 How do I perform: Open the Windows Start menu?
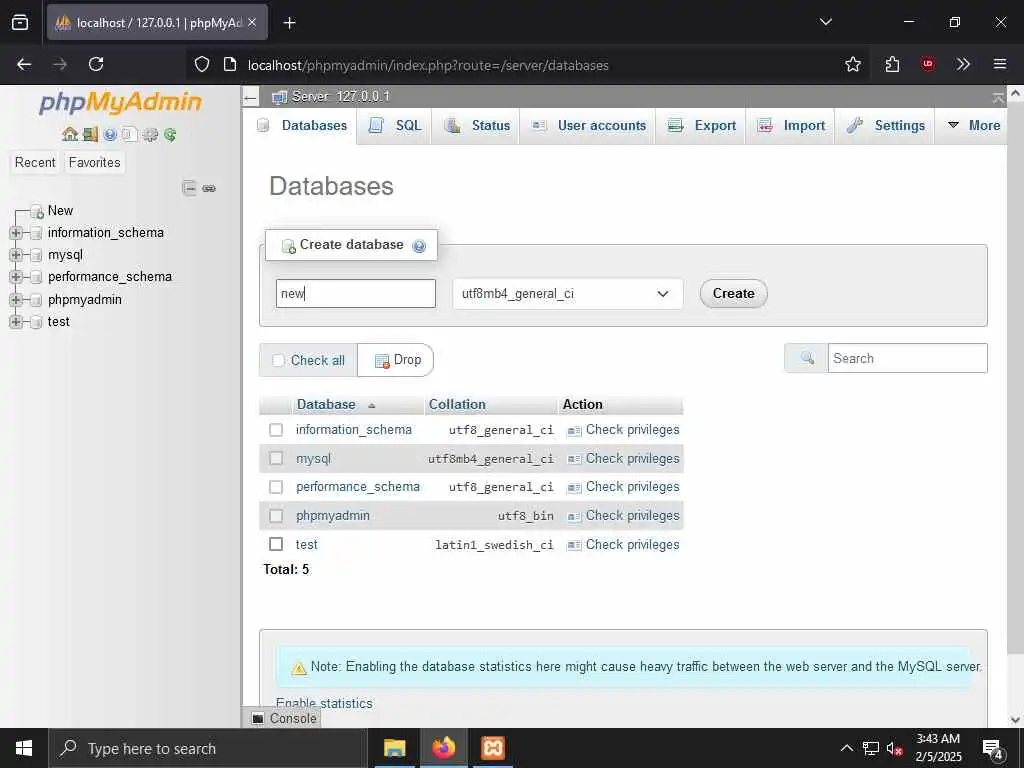point(24,748)
